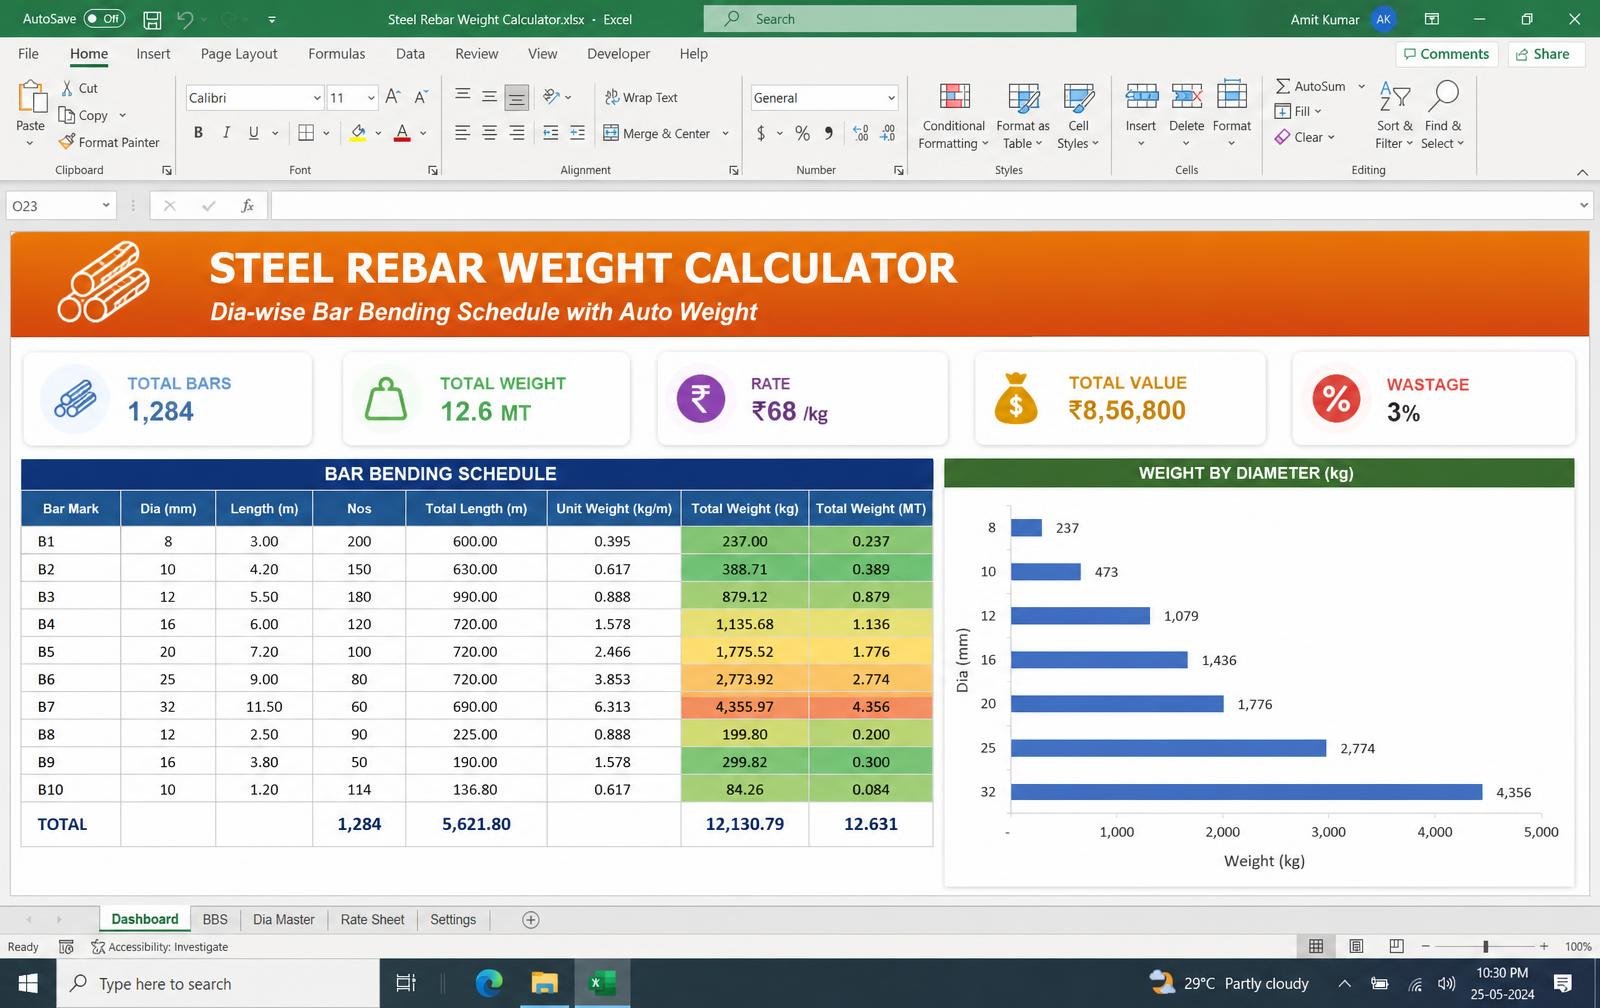Open Find & Select dropdown
Screen dimensions: 1600x1008
pyautogui.click(x=1443, y=115)
